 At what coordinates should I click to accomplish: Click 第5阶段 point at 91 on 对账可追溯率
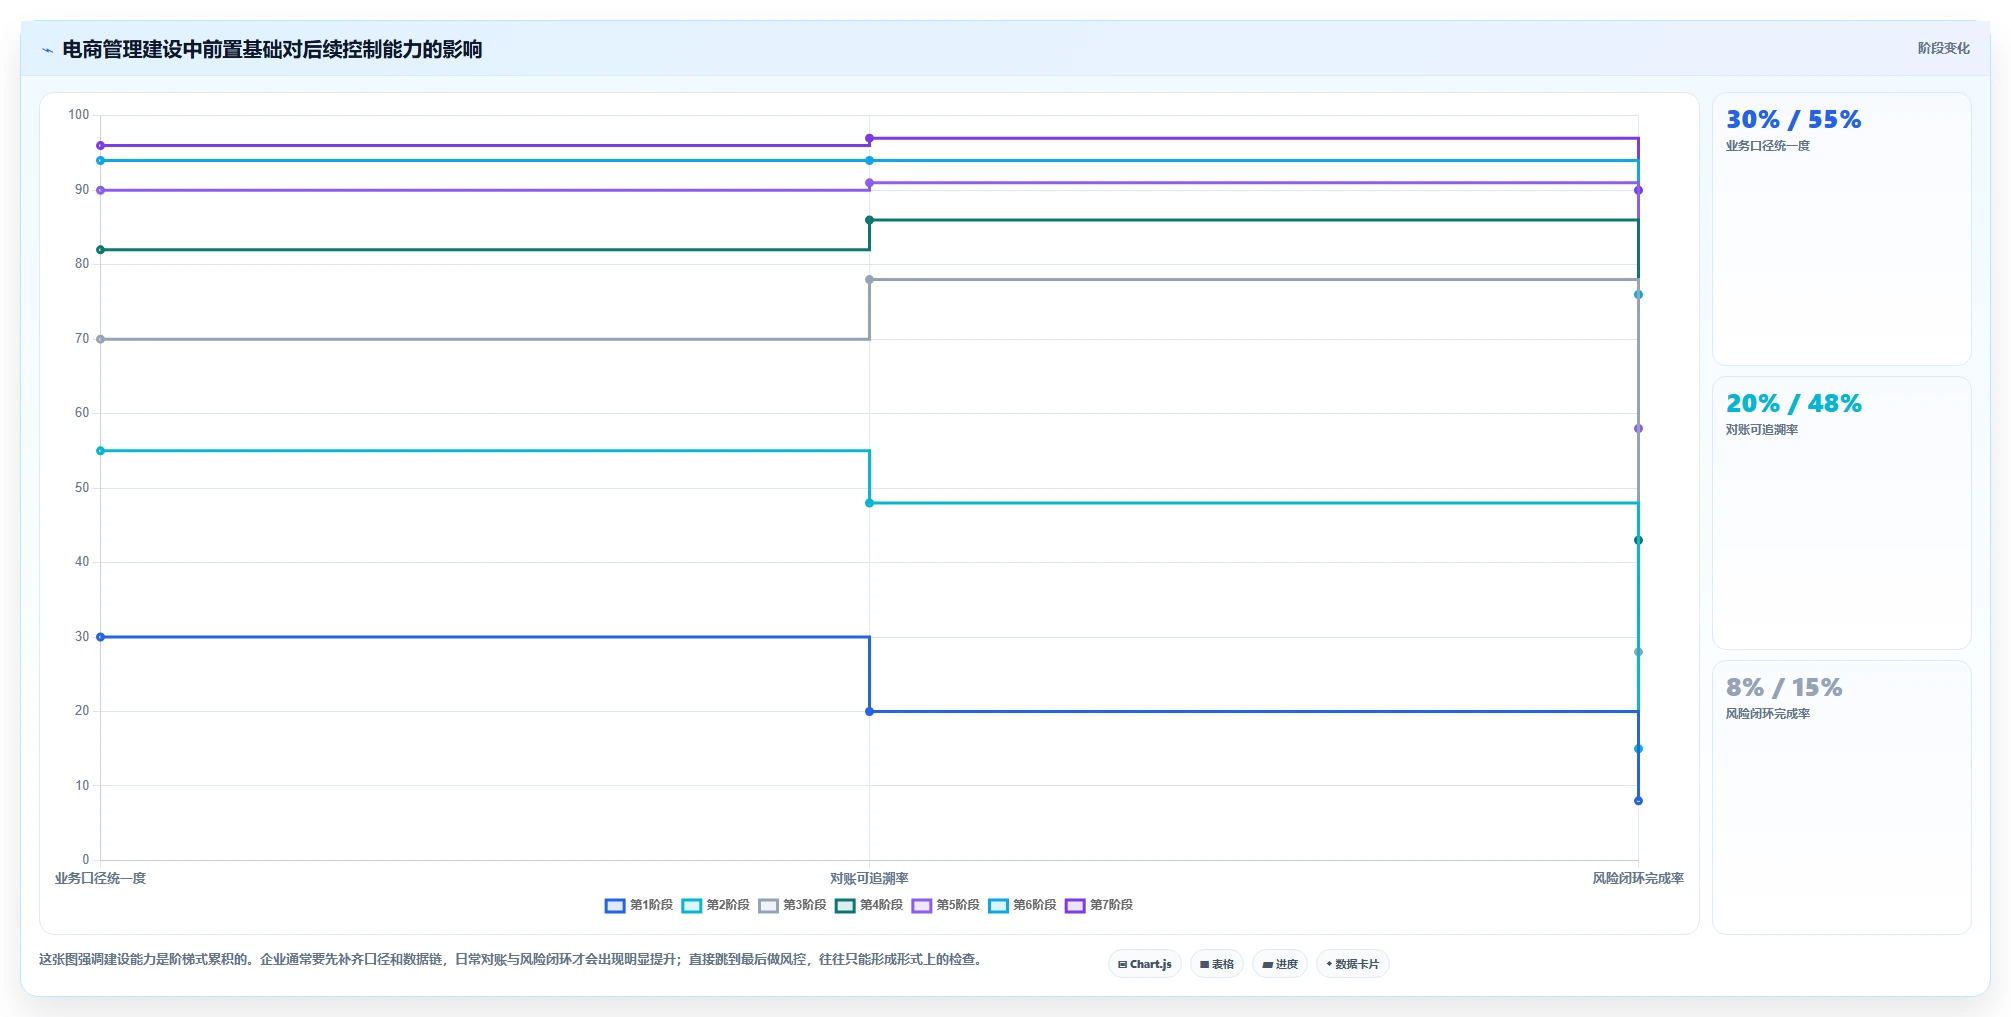(x=869, y=183)
